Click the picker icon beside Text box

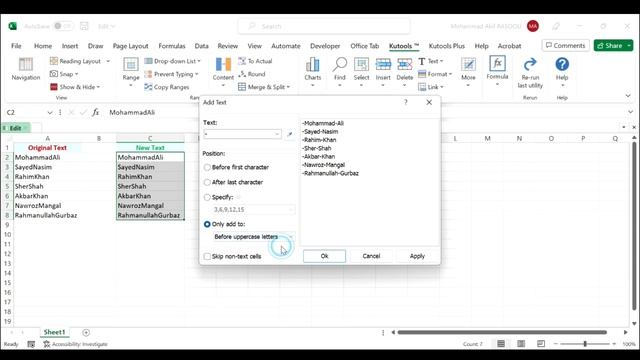(x=289, y=134)
